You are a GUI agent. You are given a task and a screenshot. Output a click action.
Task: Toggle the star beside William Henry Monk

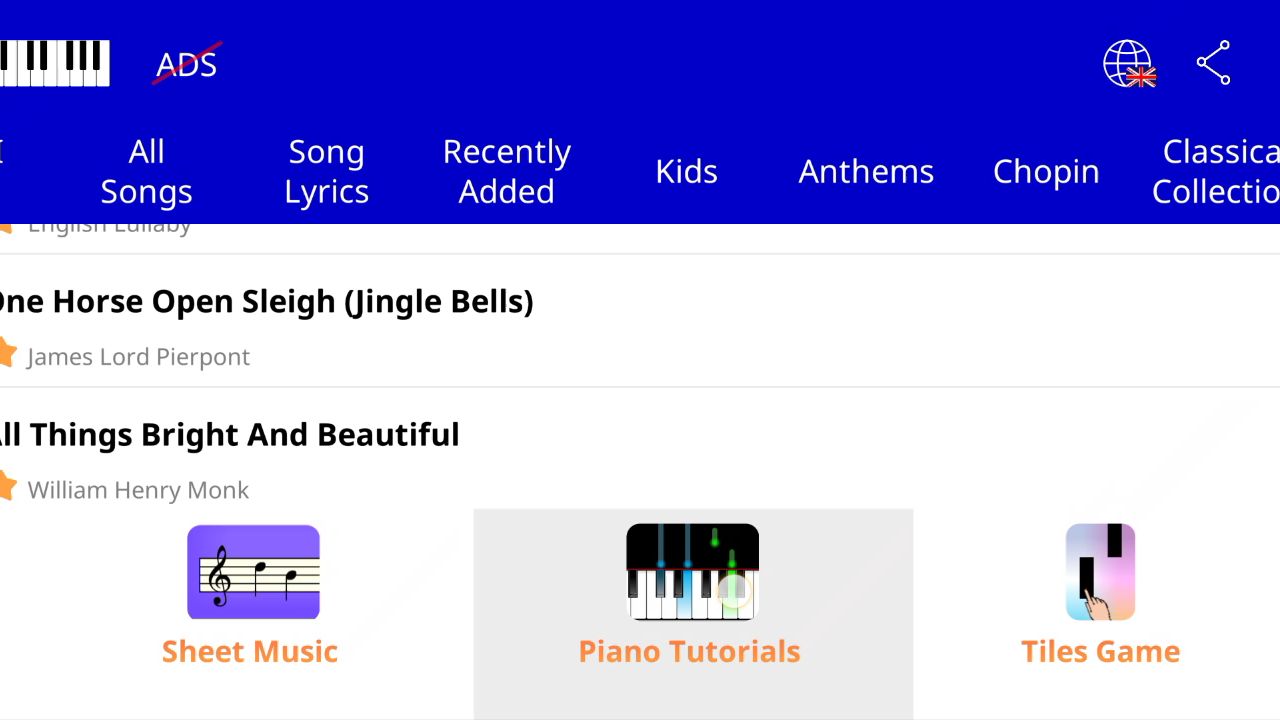(6, 487)
